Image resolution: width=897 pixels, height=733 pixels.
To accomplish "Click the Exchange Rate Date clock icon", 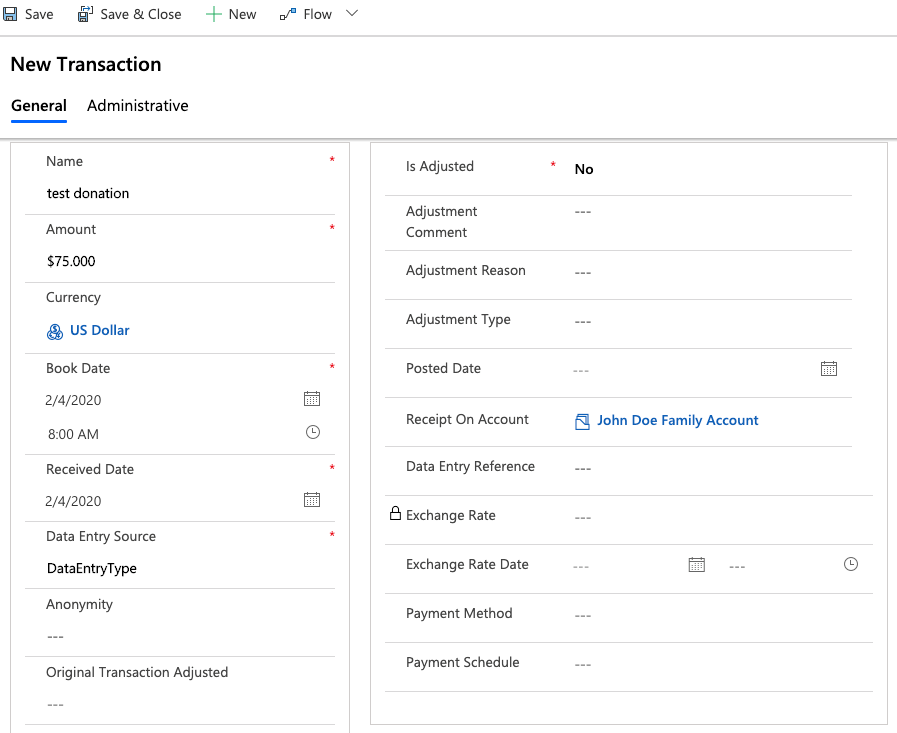I will 851,565.
